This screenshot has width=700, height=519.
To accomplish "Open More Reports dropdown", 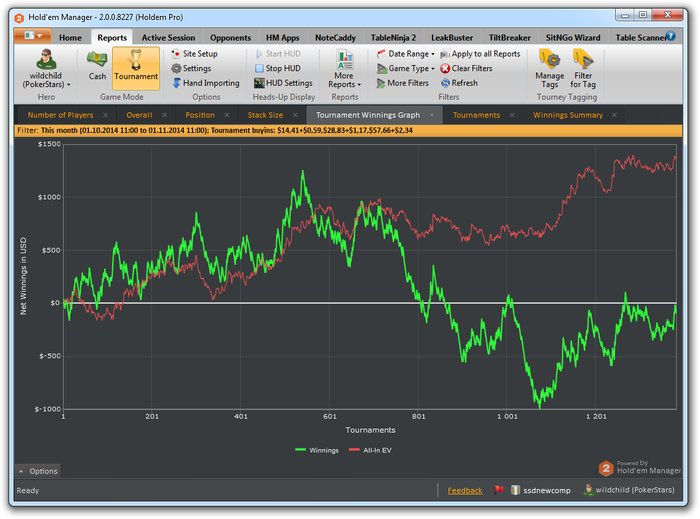I will click(x=344, y=68).
